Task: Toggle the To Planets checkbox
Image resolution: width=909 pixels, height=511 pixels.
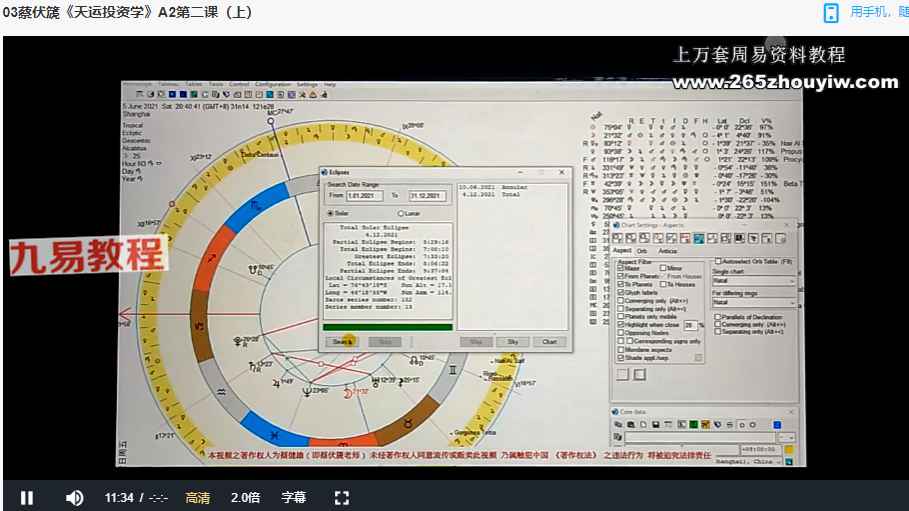Action: 621,285
